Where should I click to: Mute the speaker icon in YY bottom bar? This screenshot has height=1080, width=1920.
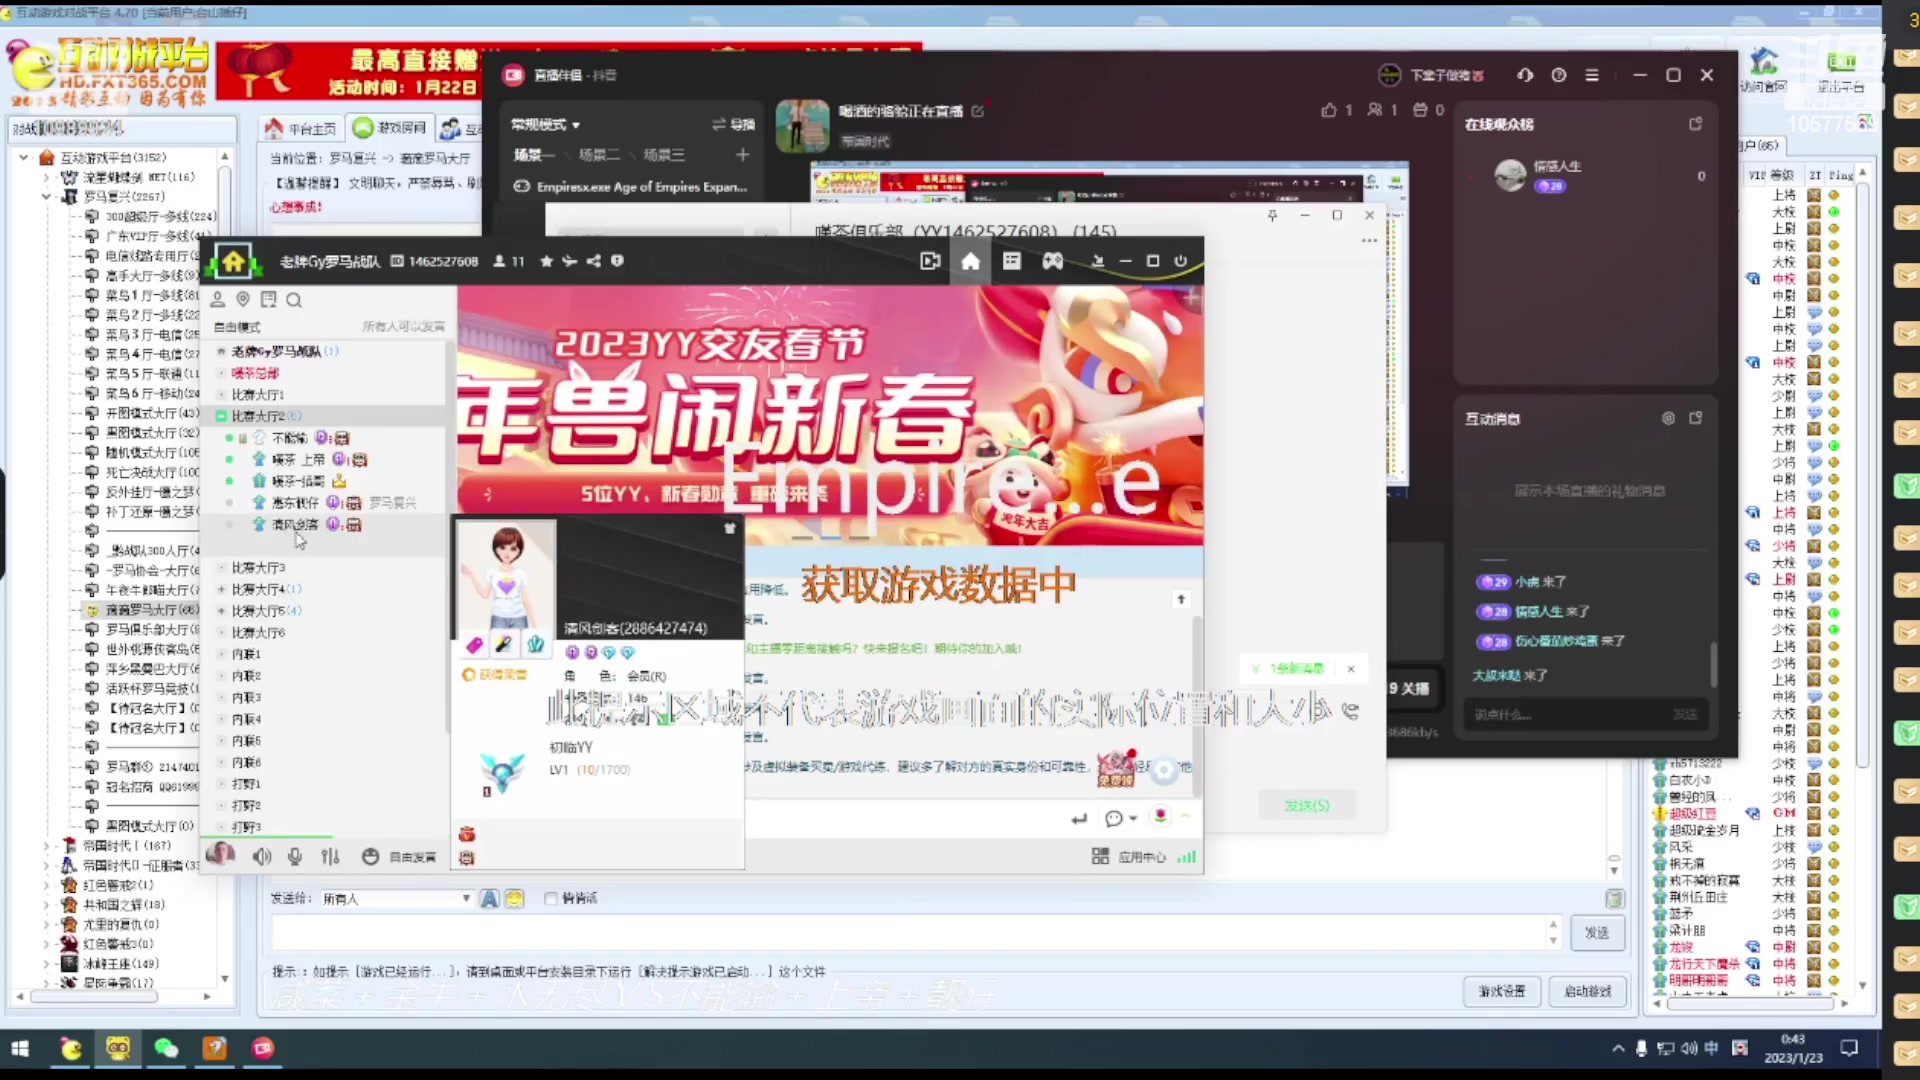[x=262, y=856]
